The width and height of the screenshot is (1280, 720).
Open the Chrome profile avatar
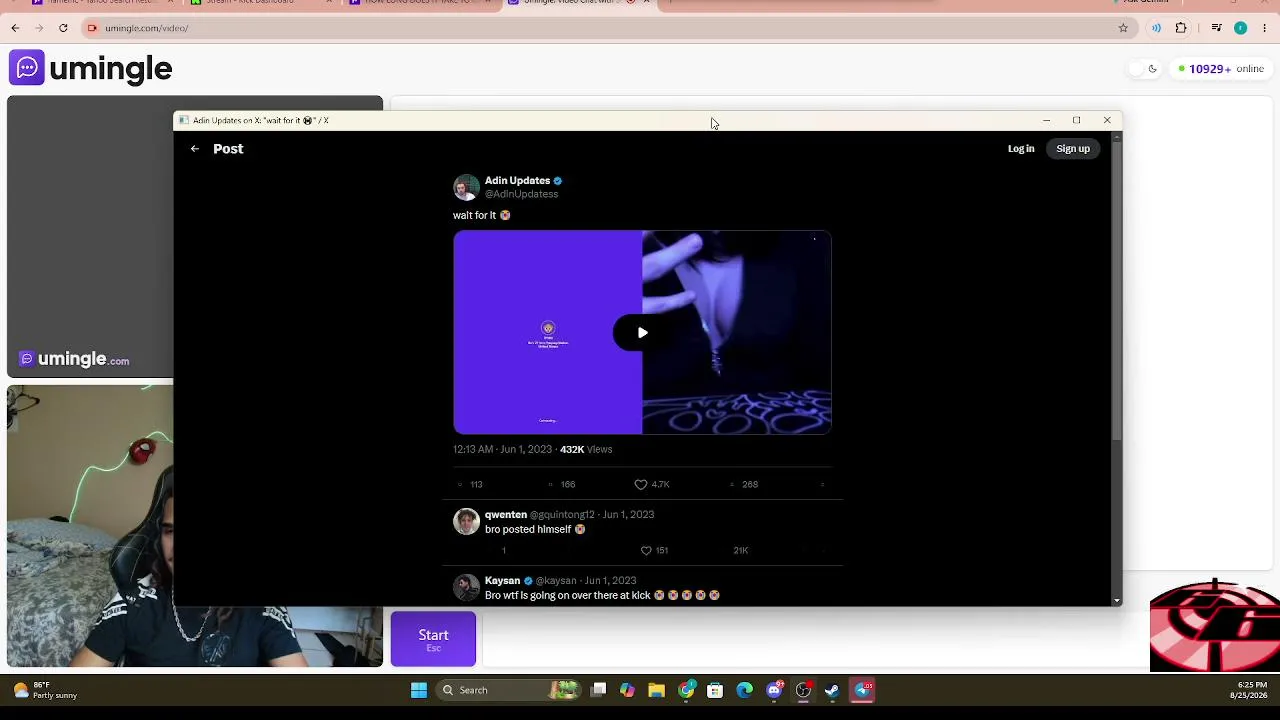(1240, 28)
